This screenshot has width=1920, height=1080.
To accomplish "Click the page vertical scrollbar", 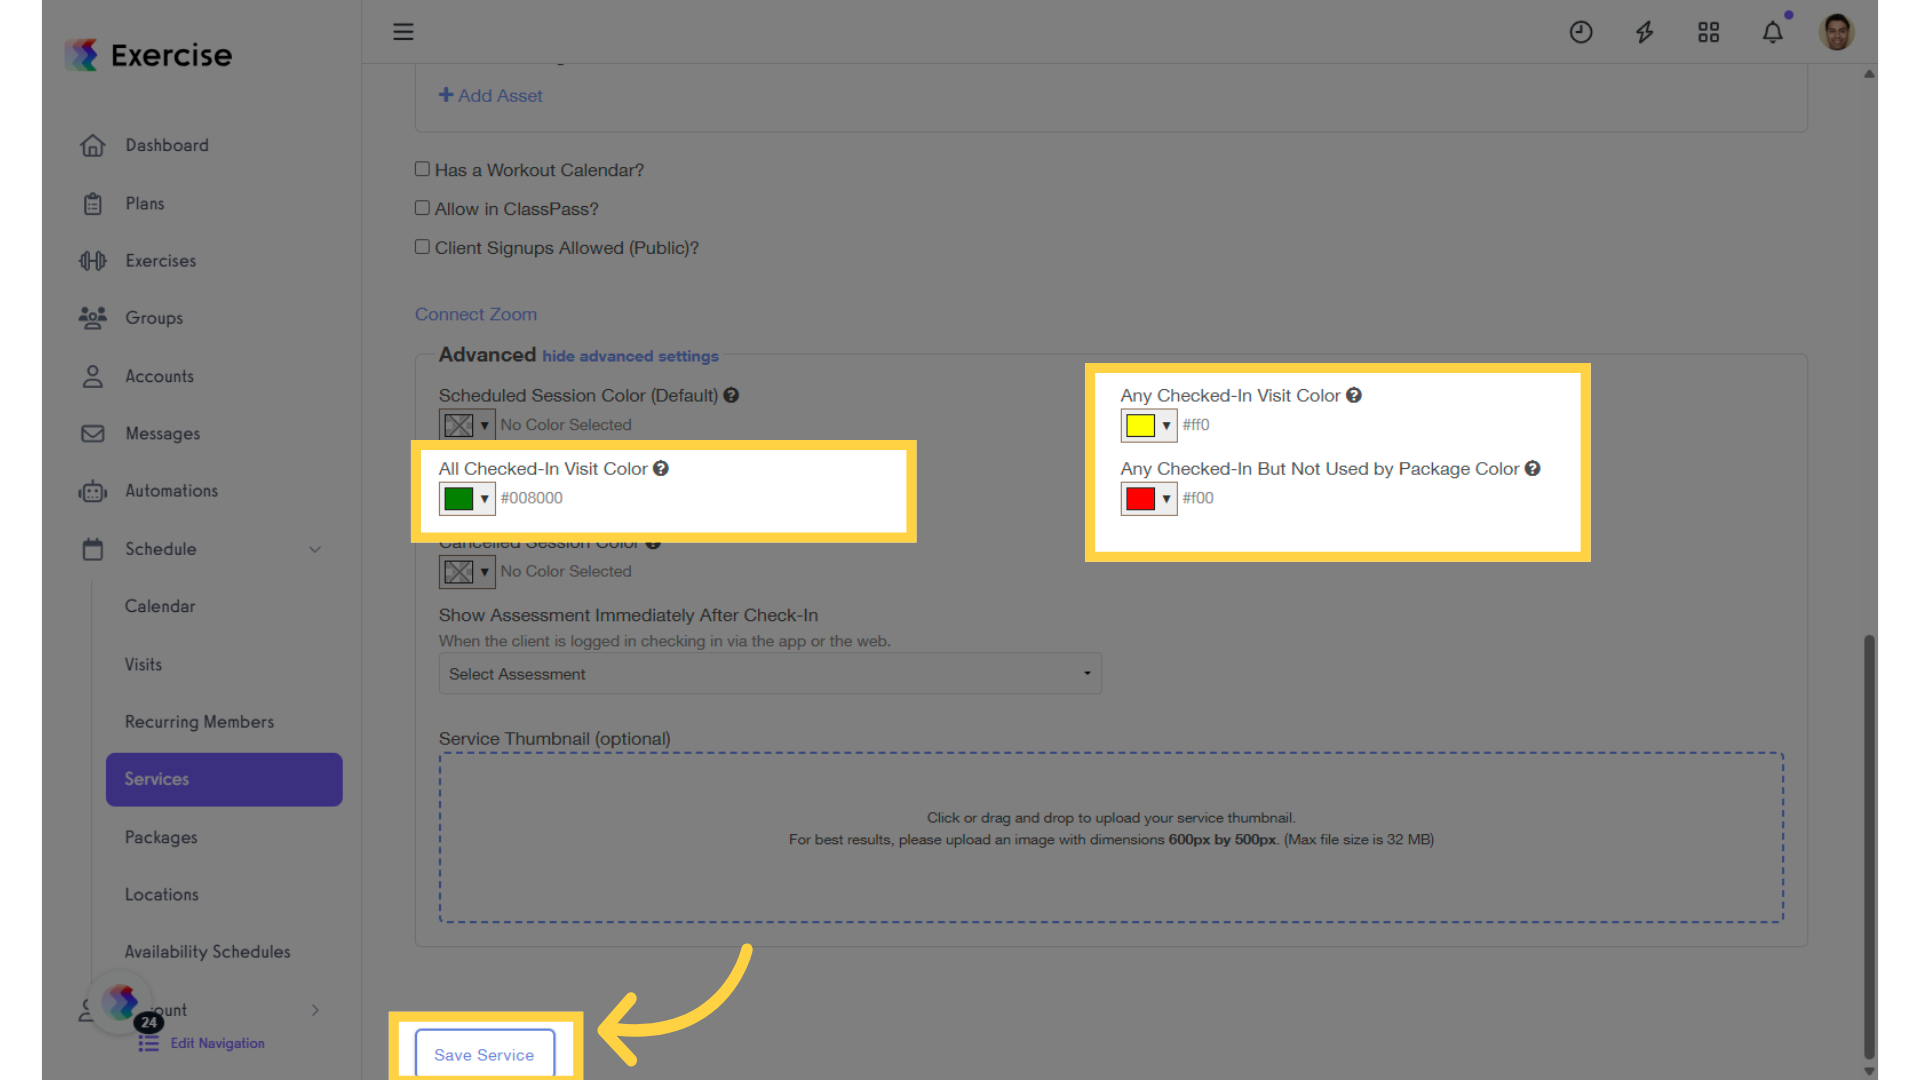I will point(1869,845).
